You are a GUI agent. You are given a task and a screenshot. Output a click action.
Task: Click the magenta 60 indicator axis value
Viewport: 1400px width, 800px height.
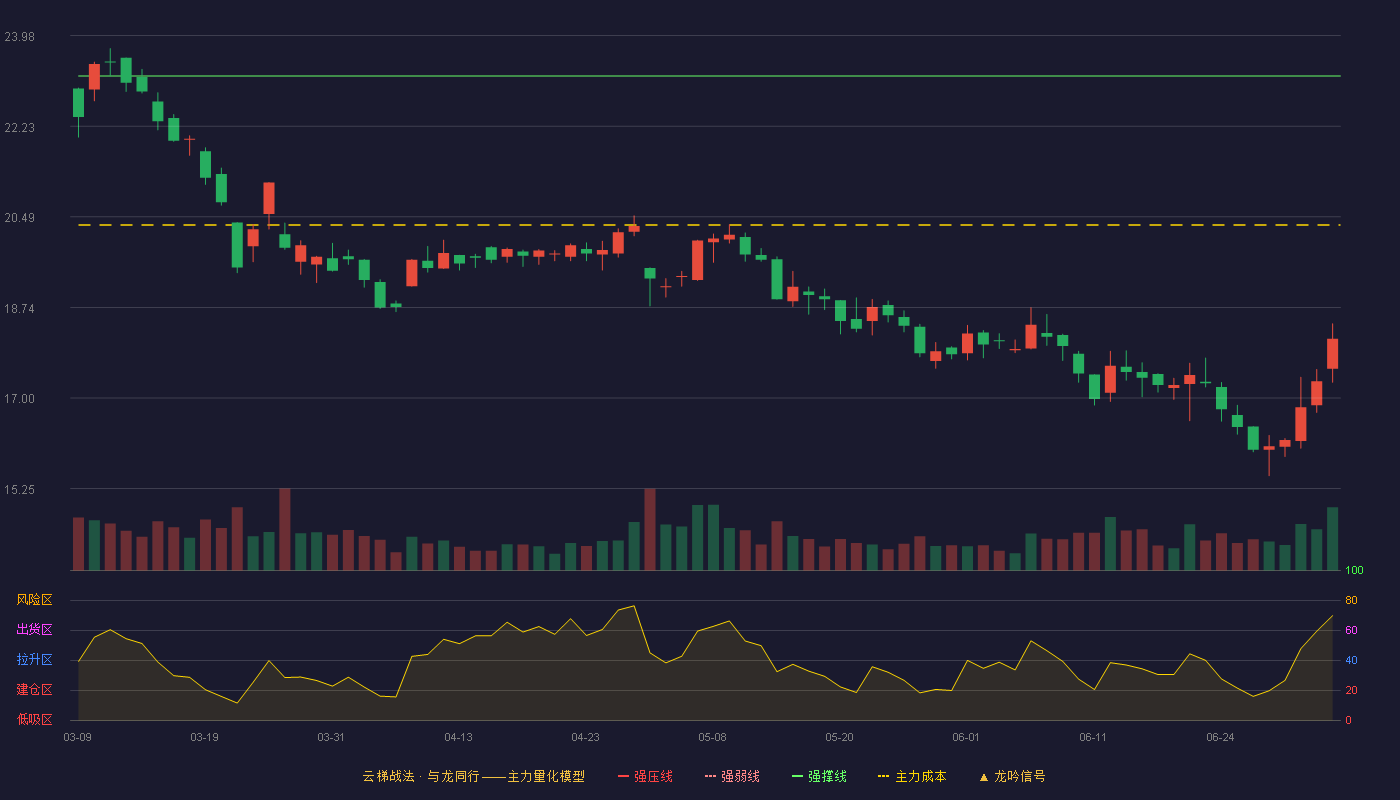(1351, 630)
